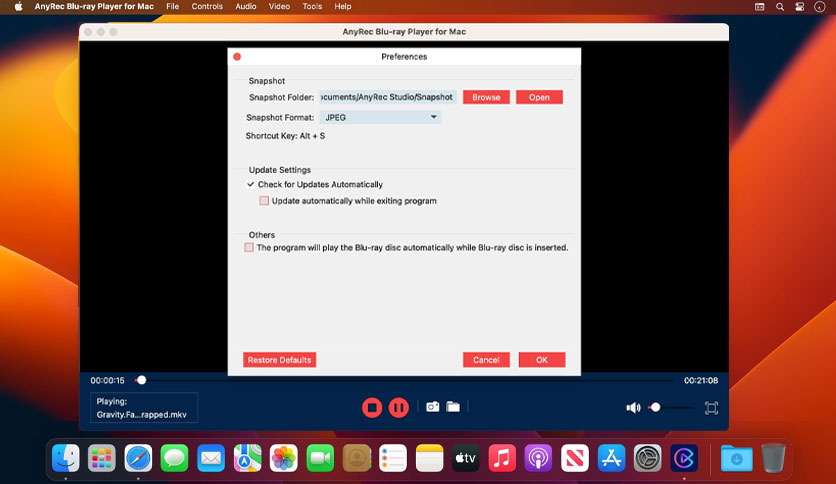
Task: Expand the Snapshot Format JPEG dropdown
Action: point(380,117)
